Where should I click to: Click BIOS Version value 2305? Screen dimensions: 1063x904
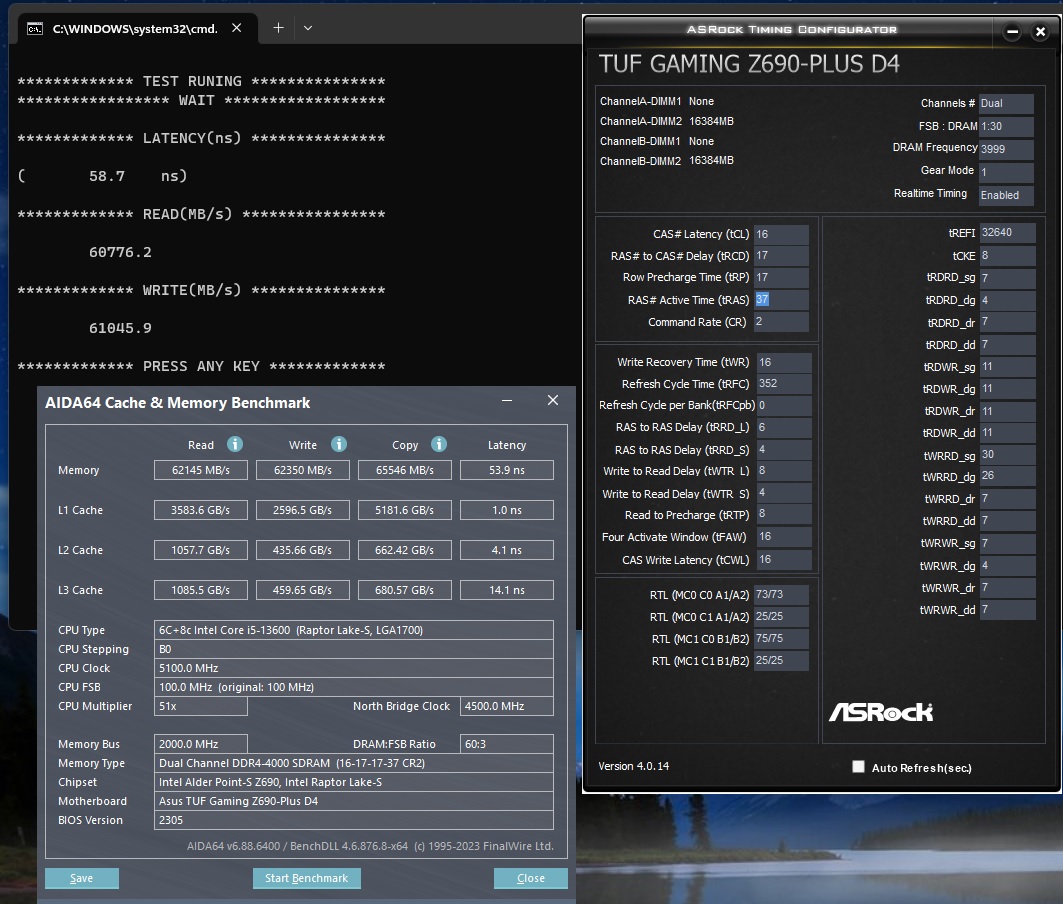[x=354, y=820]
